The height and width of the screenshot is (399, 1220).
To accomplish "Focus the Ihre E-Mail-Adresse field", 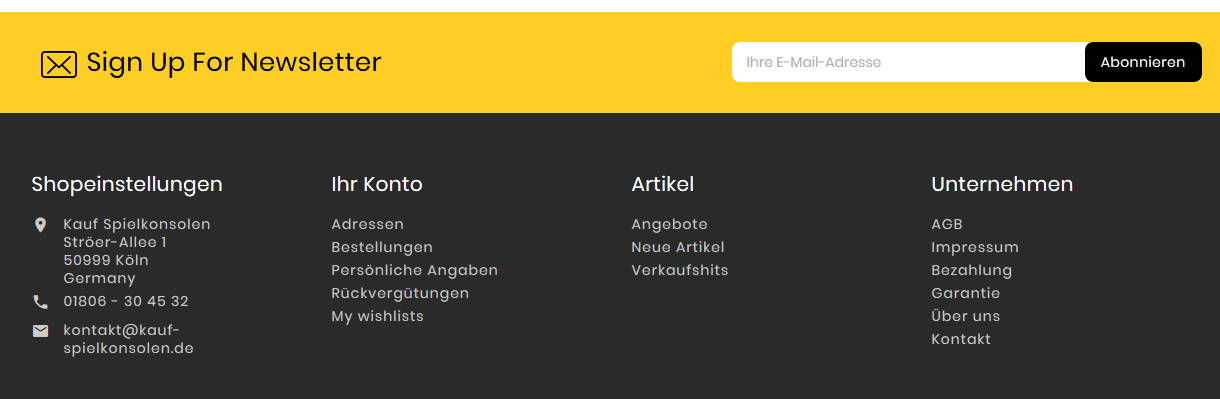I will pos(908,62).
